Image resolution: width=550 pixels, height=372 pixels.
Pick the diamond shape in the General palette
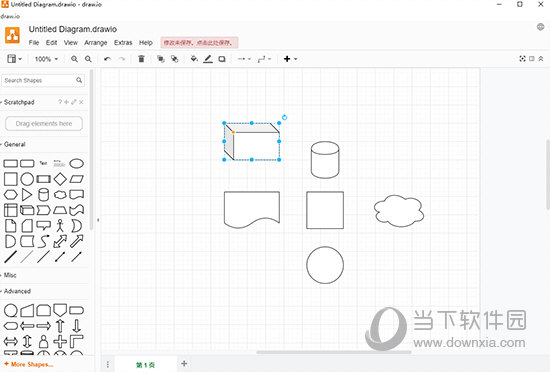click(60, 179)
